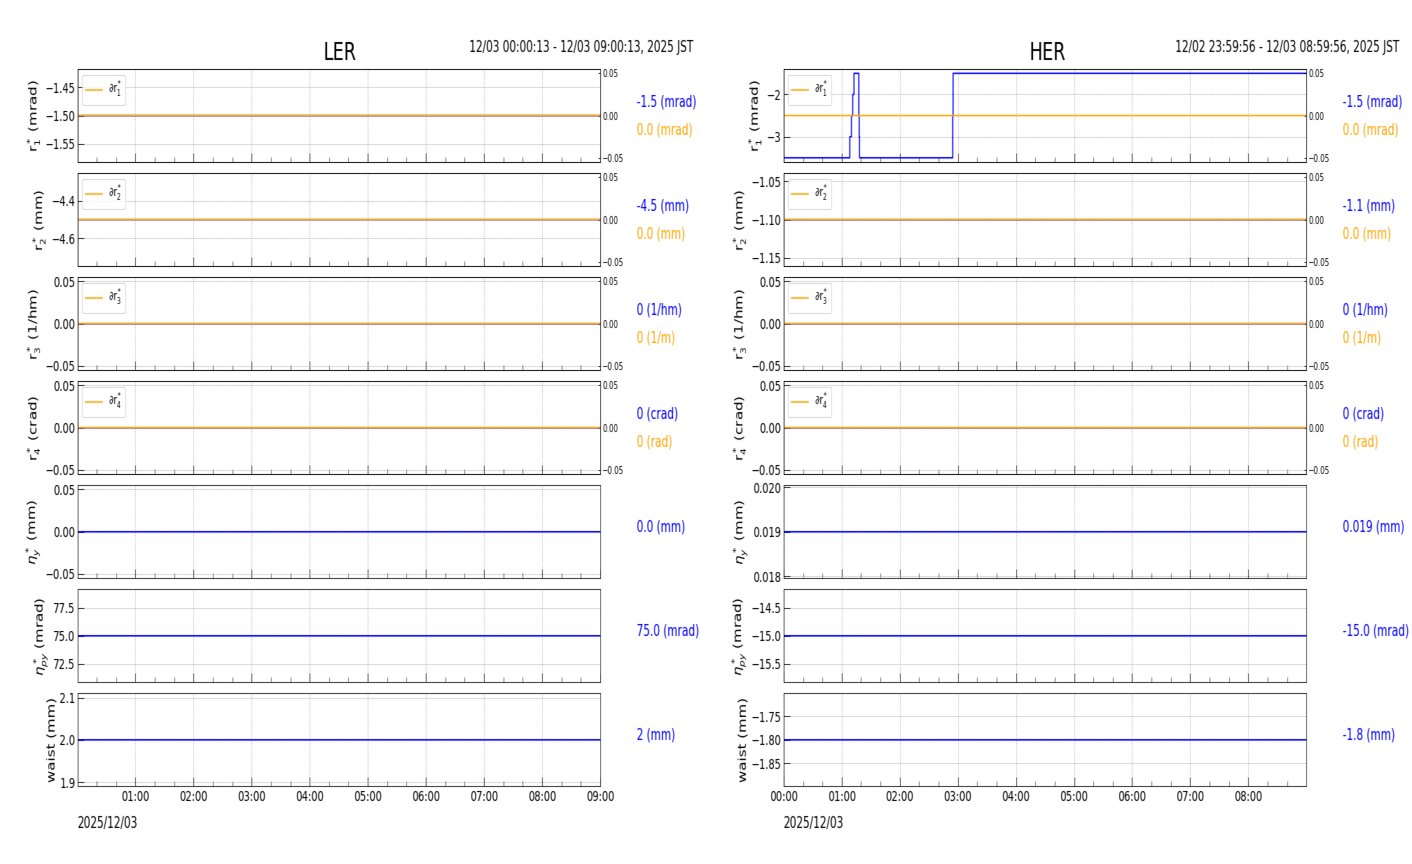Click the 00:00 time tick in HER
The height and width of the screenshot is (864, 1412).
(x=784, y=797)
